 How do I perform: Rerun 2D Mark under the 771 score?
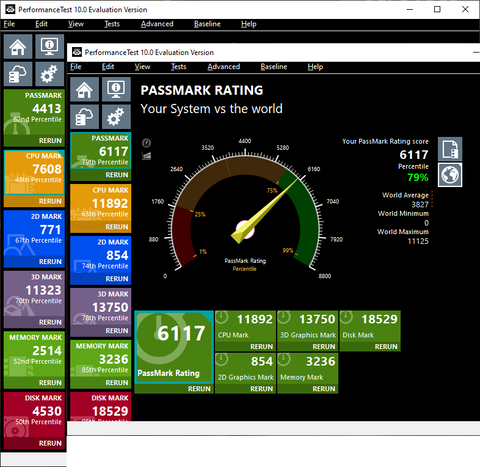[50, 262]
